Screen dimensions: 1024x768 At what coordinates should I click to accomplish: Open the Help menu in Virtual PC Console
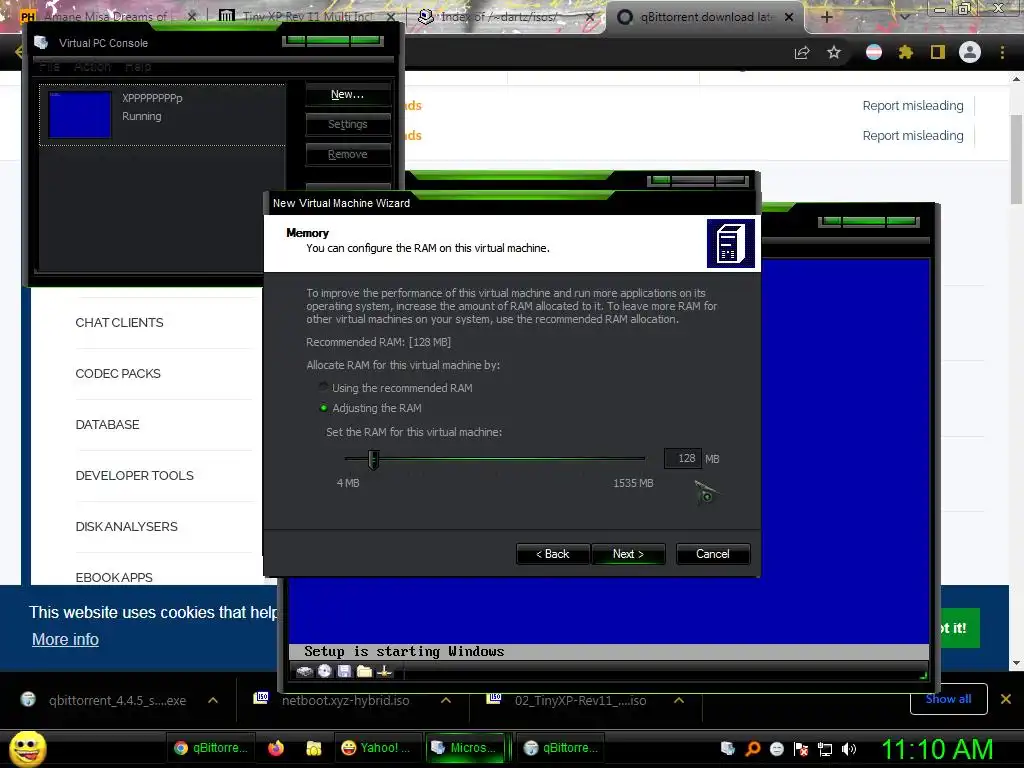click(x=138, y=67)
